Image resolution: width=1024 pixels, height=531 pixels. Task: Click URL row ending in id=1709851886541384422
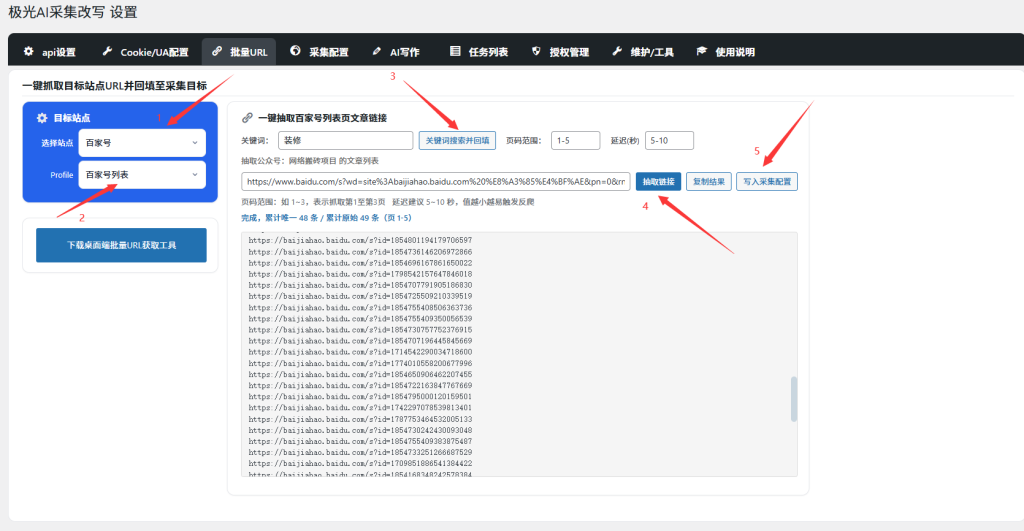click(x=360, y=463)
